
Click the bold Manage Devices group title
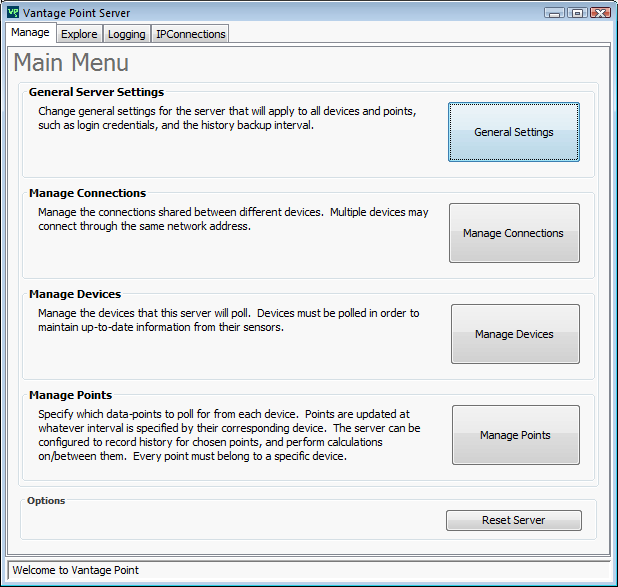(75, 294)
